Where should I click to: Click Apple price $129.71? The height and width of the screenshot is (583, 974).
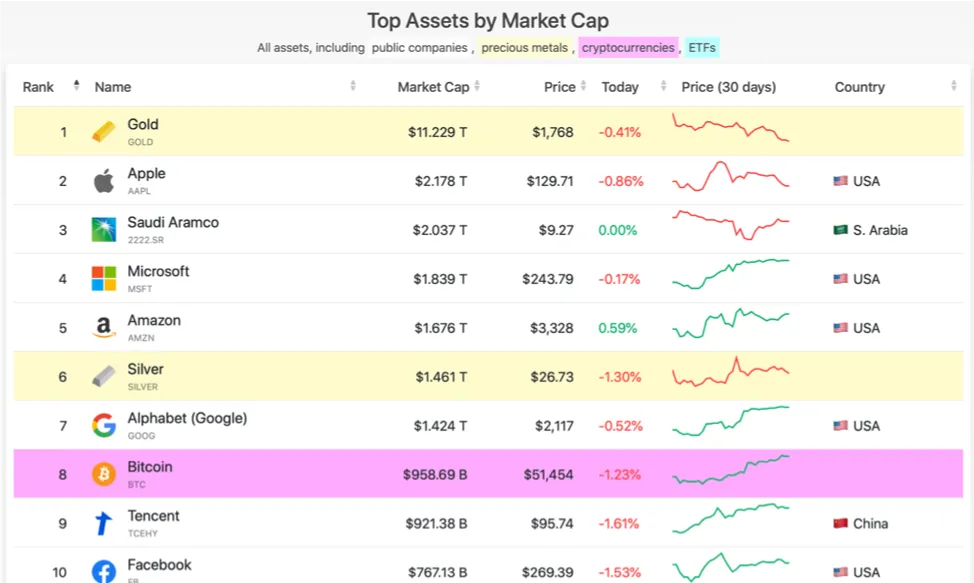(x=550, y=181)
